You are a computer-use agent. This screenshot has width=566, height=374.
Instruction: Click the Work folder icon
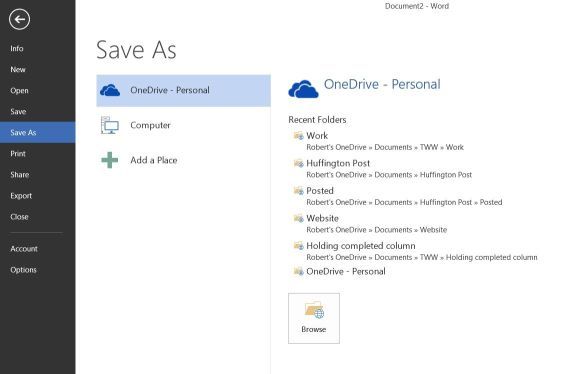(x=299, y=136)
